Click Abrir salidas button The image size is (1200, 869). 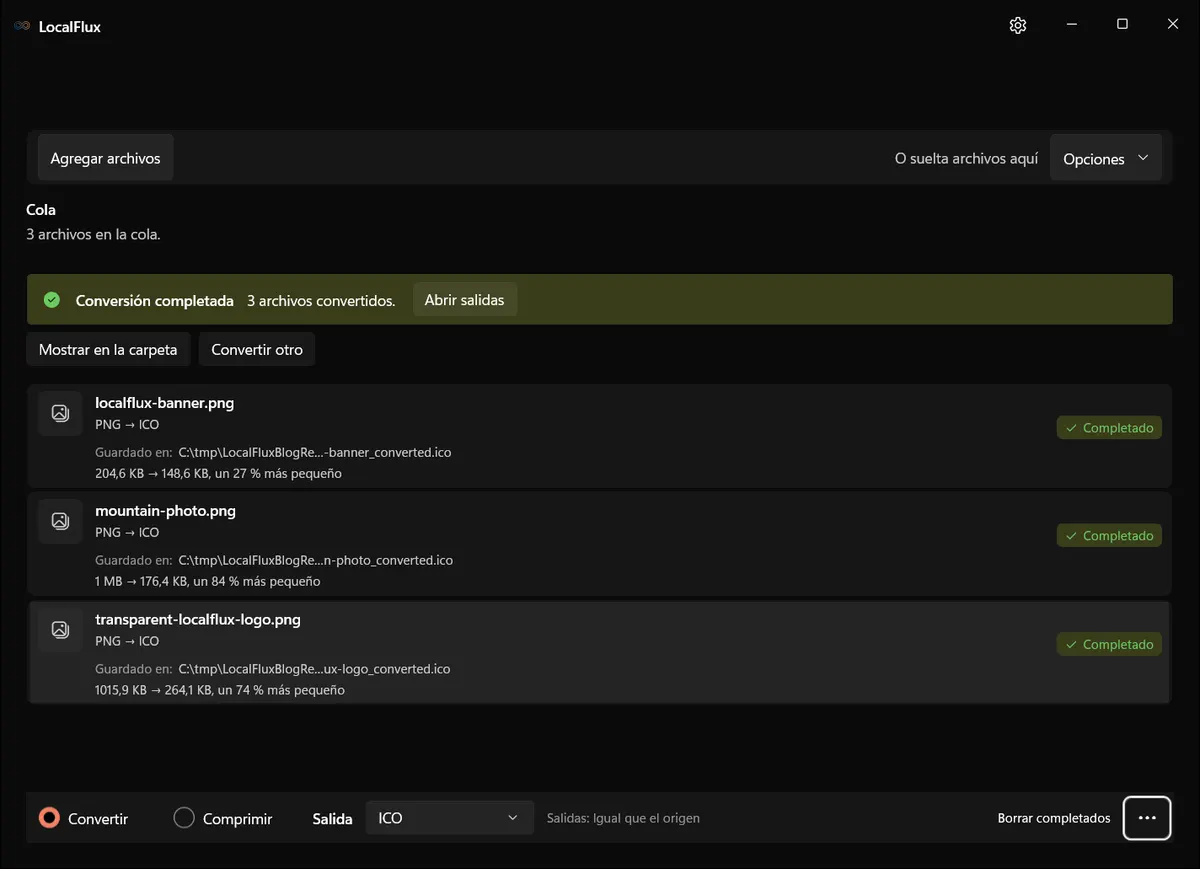pyautogui.click(x=465, y=300)
